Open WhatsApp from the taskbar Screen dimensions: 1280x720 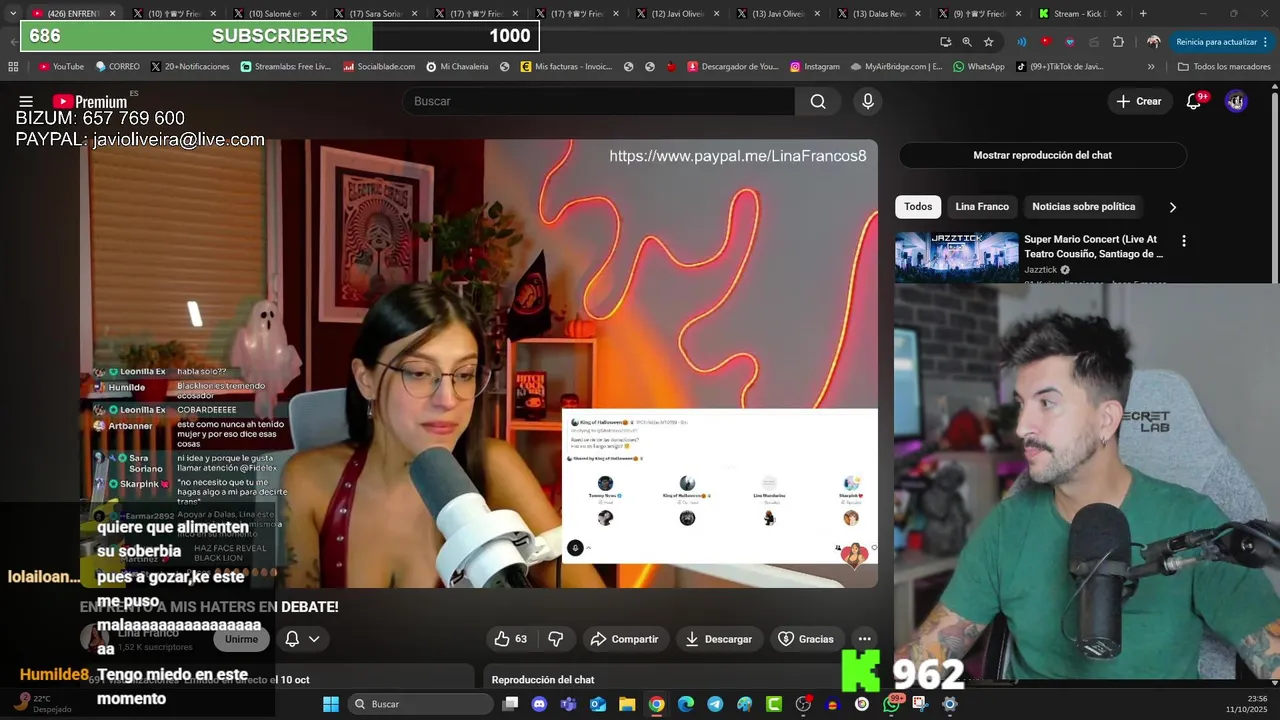pyautogui.click(x=891, y=704)
